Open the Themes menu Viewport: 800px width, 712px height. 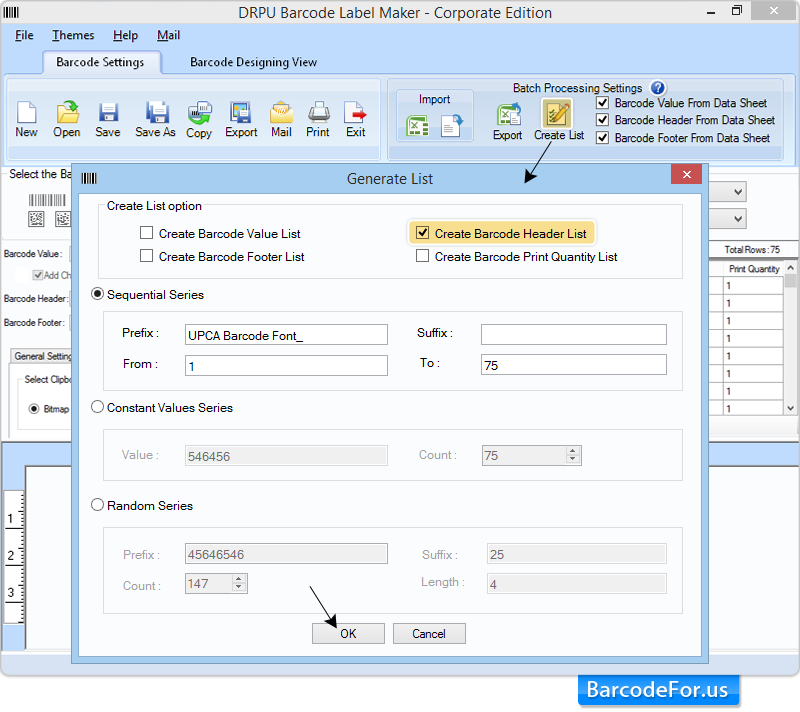(73, 35)
